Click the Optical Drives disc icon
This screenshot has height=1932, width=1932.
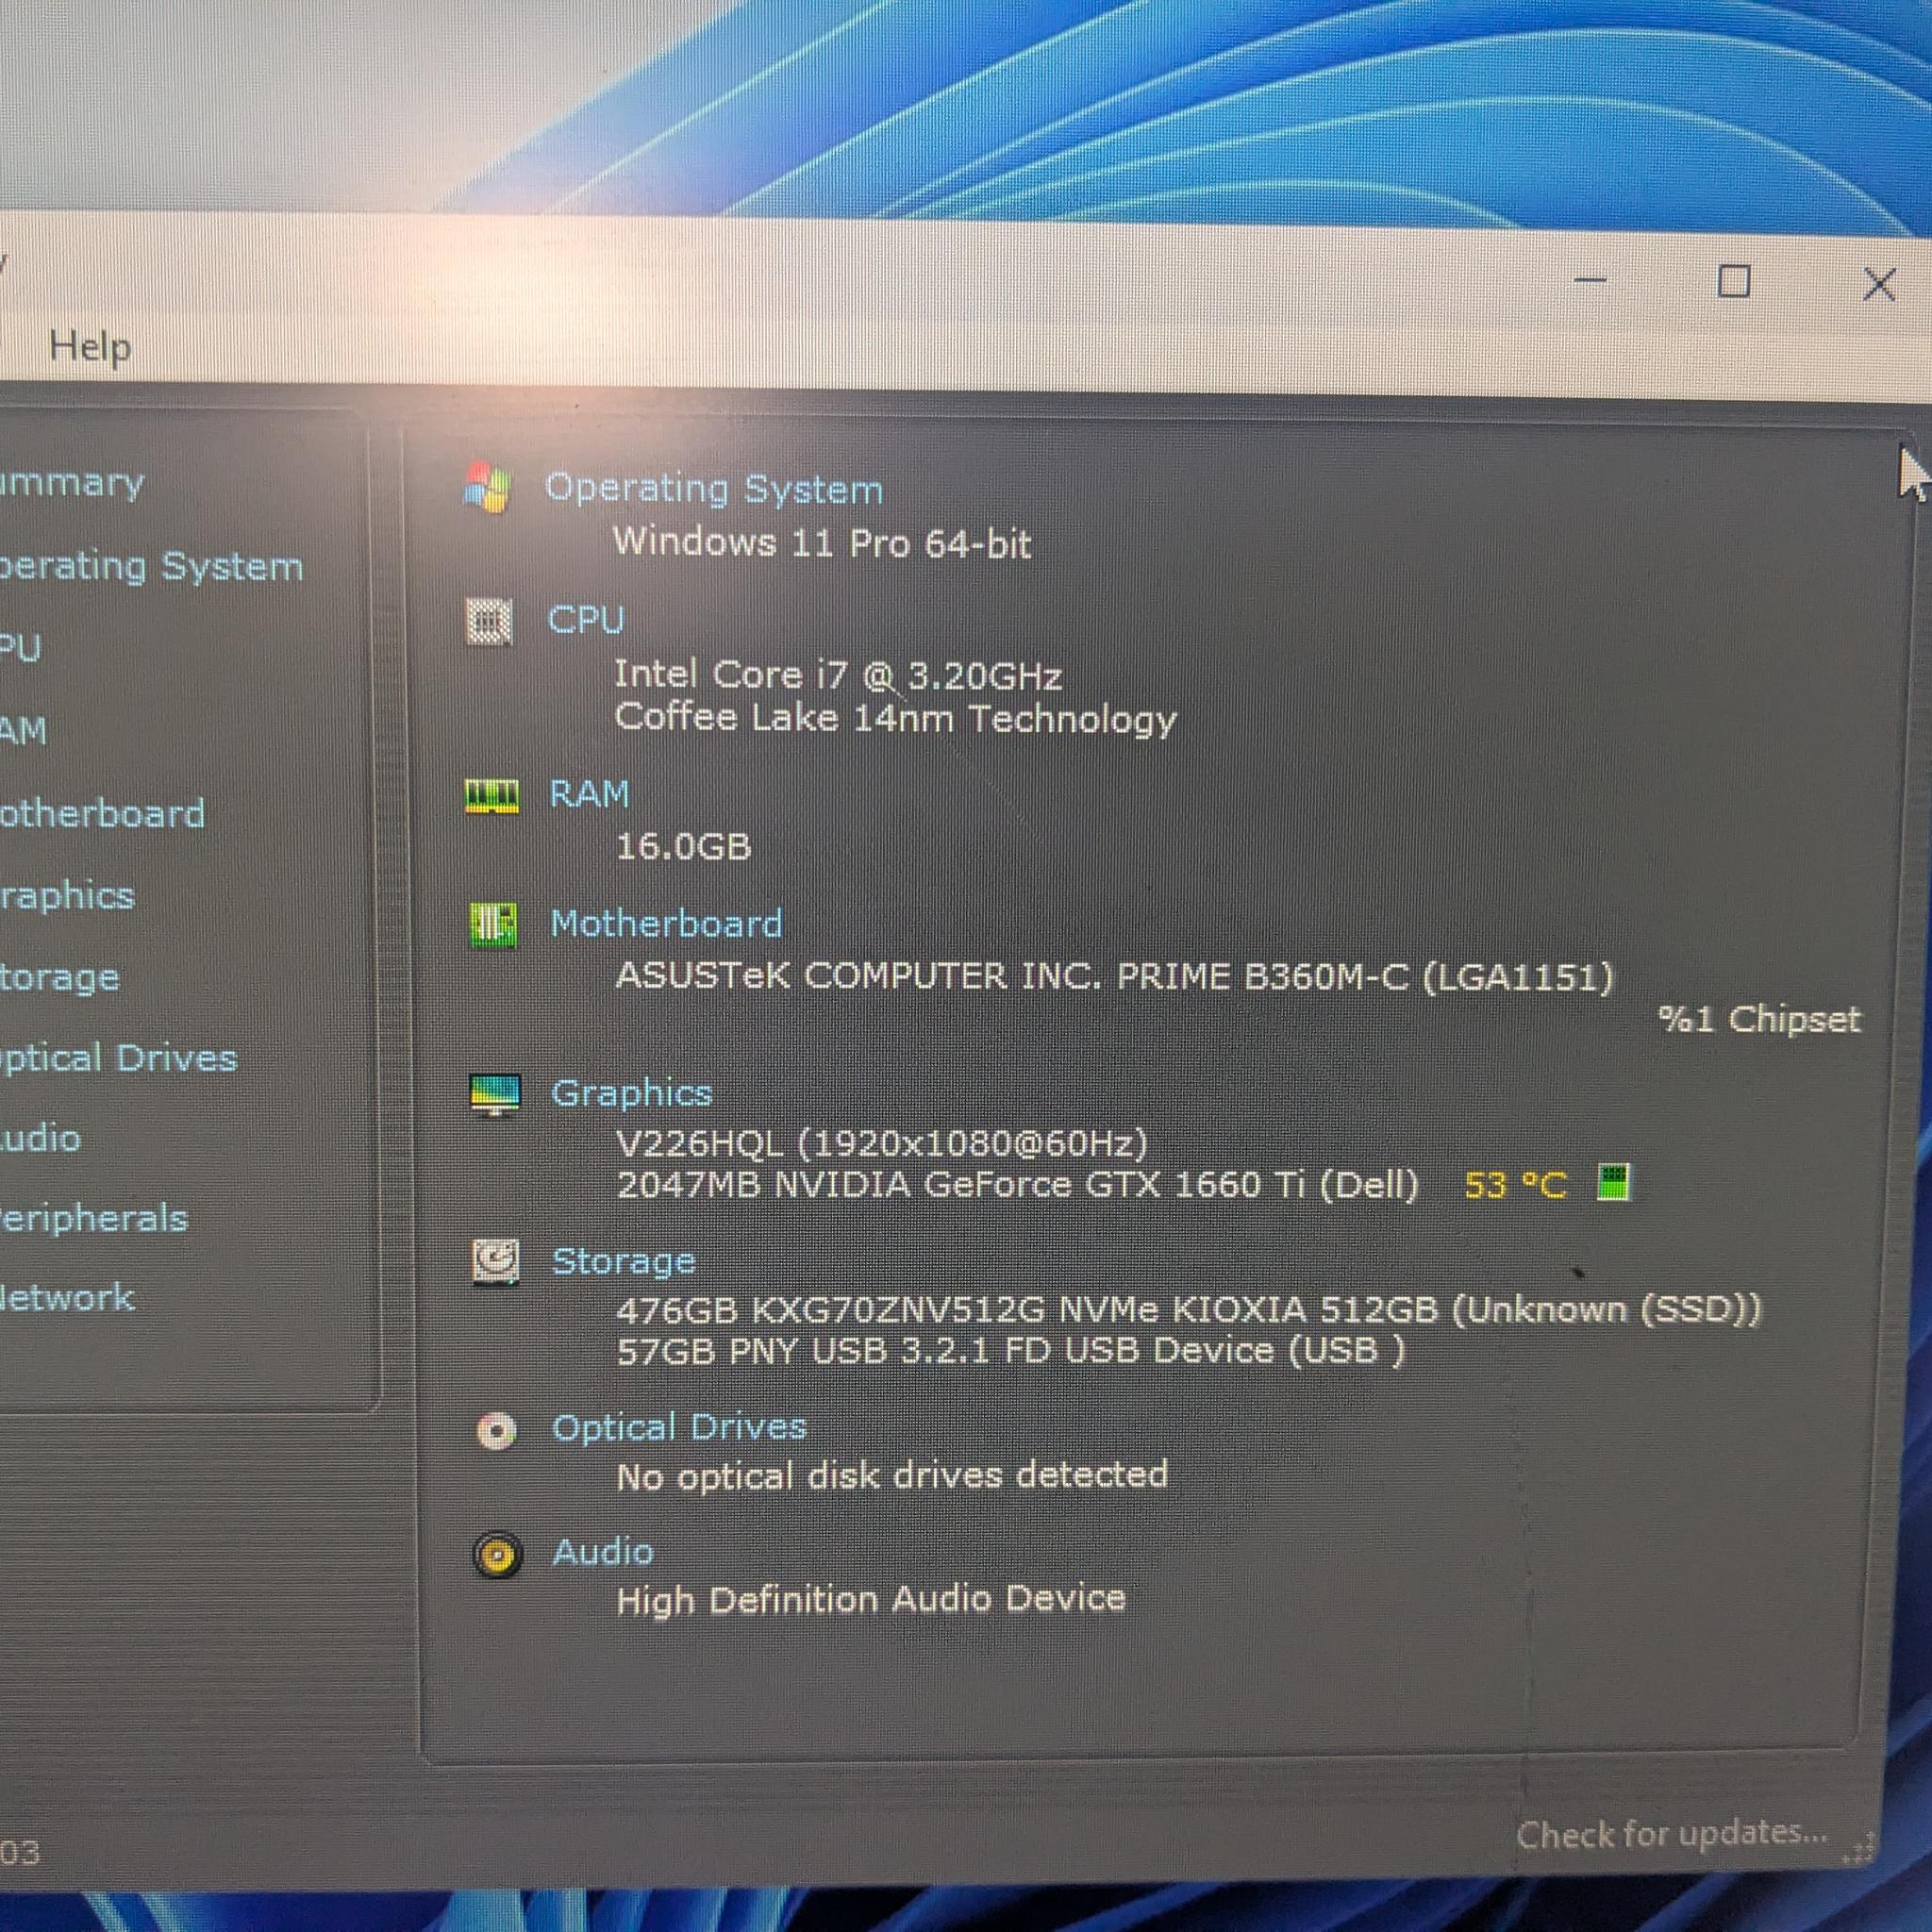pos(497,1431)
